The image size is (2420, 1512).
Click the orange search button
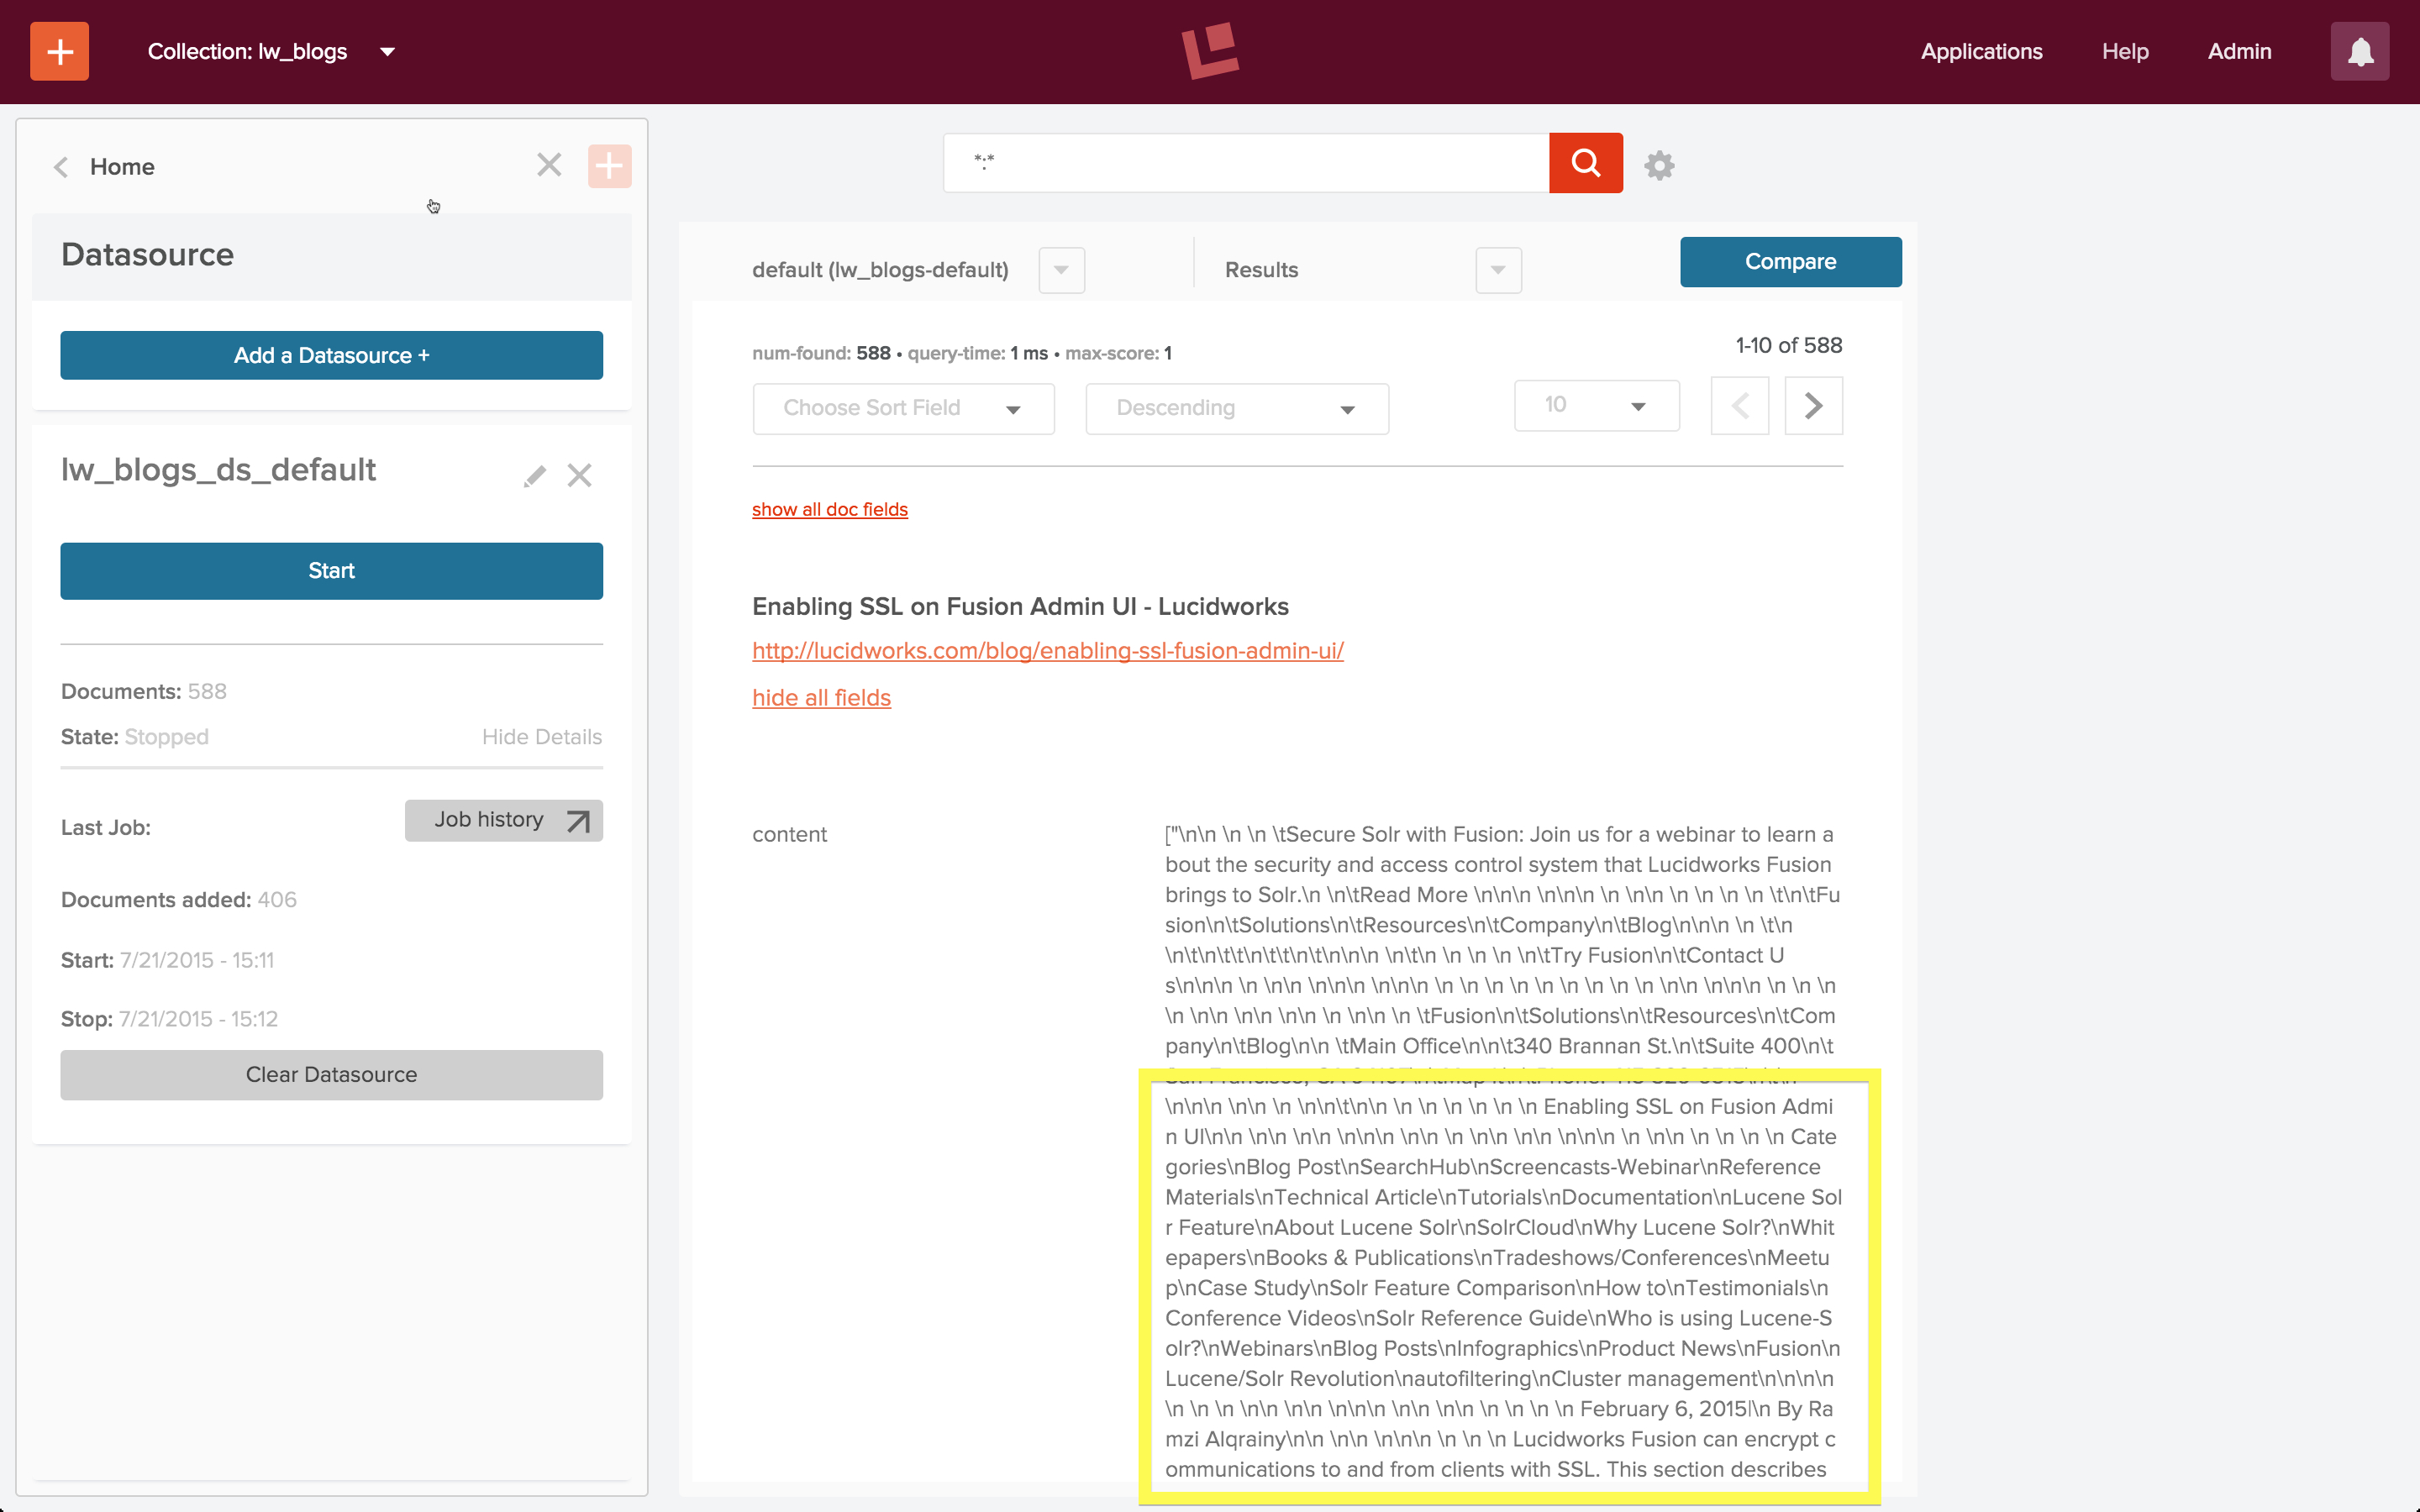(1586, 162)
